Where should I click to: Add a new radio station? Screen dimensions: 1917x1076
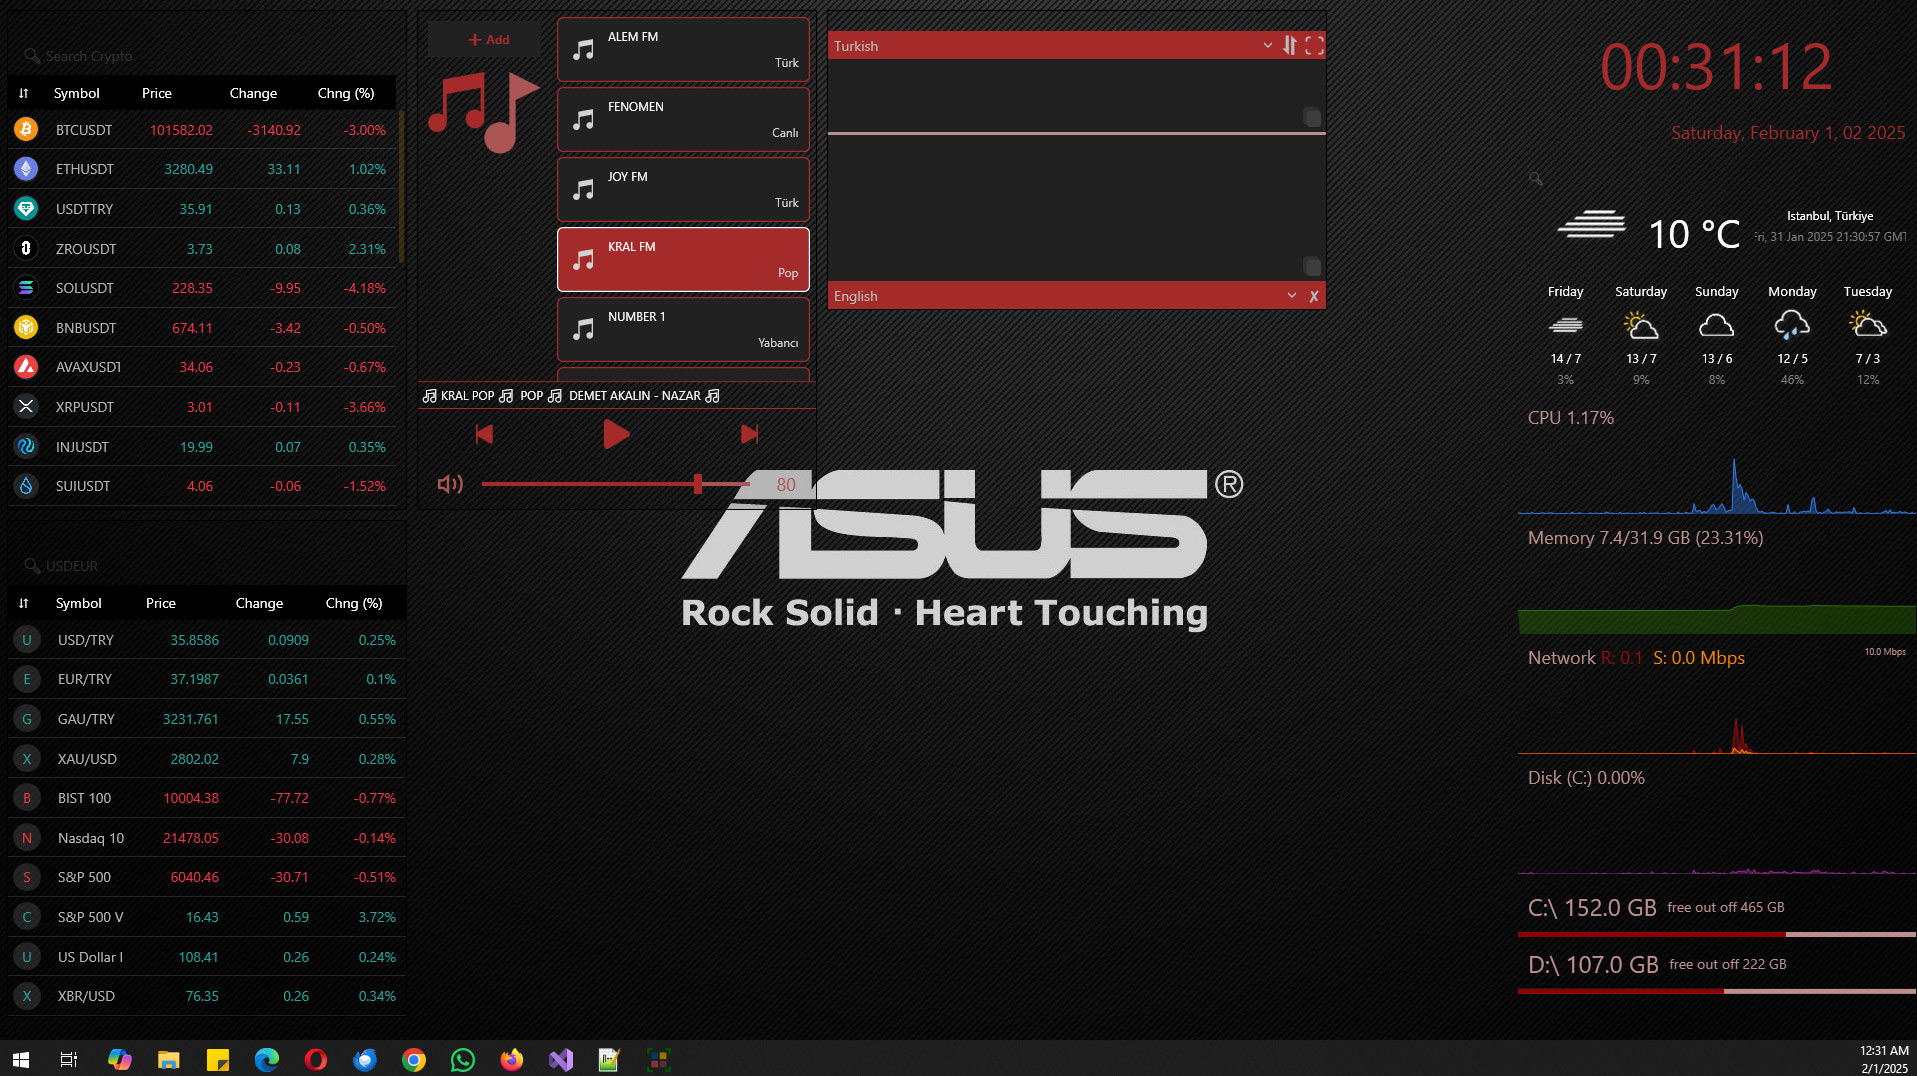488,39
